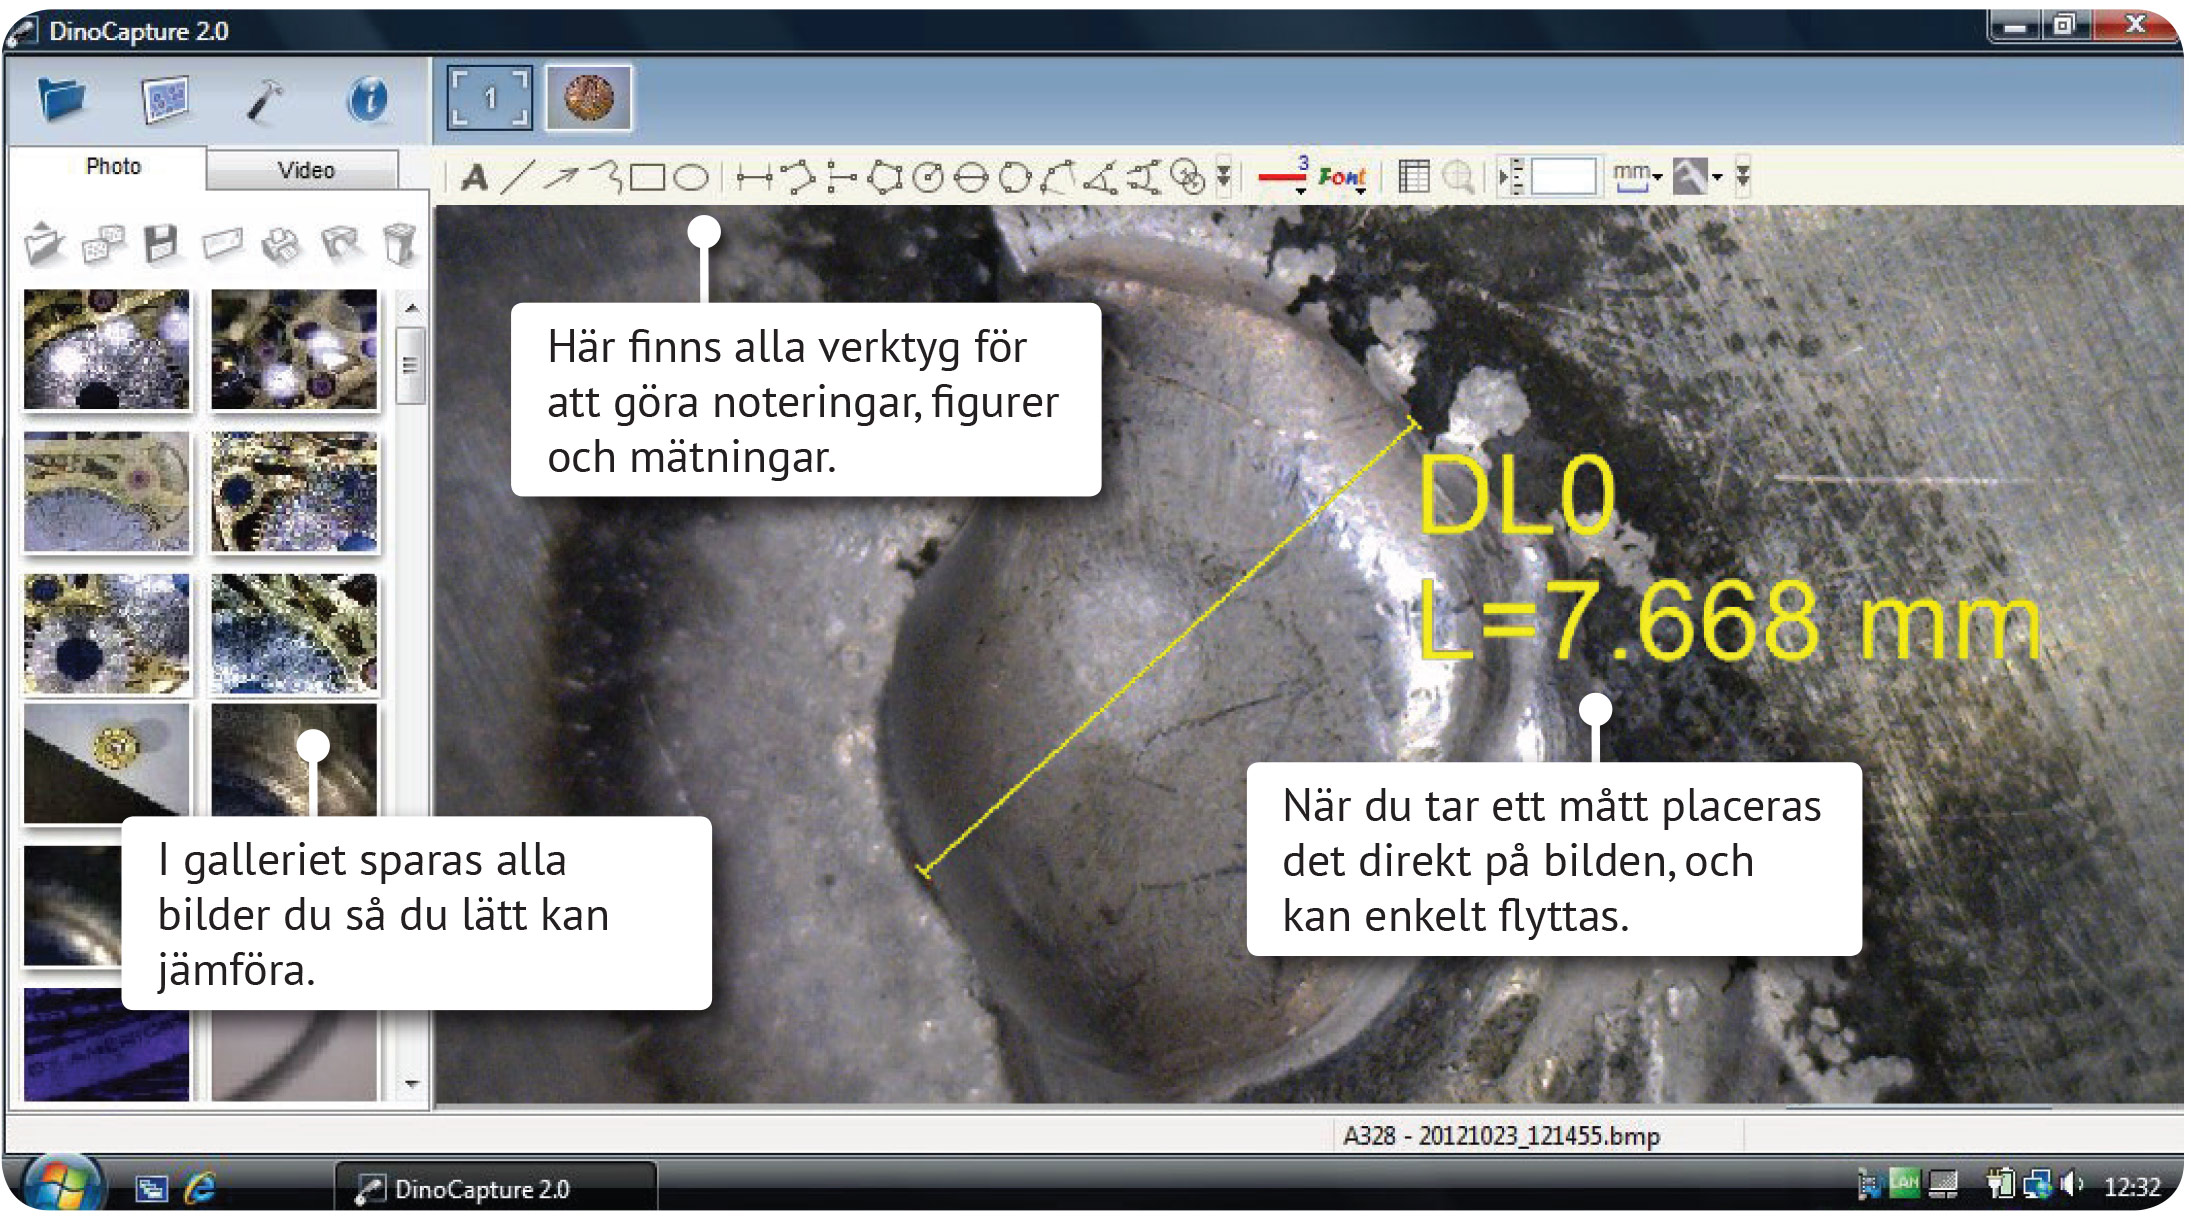
Task: Select the Point-to-line measurement tool
Action: point(842,178)
